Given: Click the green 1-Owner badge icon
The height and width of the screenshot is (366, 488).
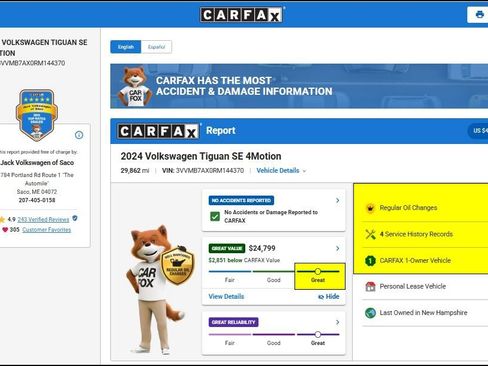Looking at the screenshot, I should (x=370, y=260).
